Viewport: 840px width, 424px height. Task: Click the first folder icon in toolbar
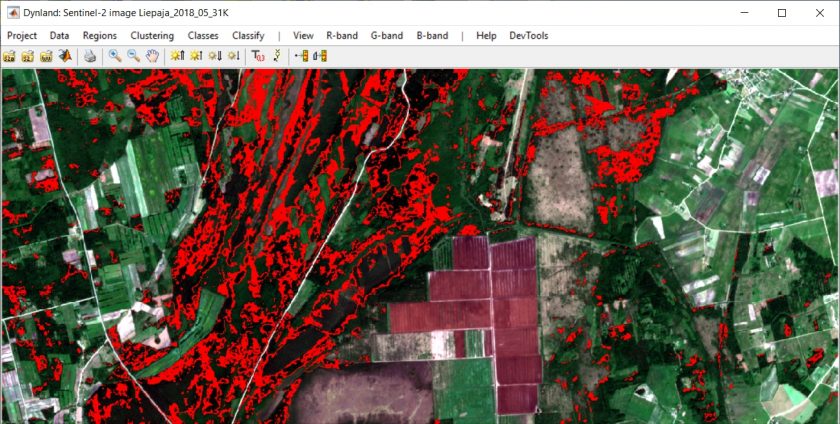(x=9, y=56)
